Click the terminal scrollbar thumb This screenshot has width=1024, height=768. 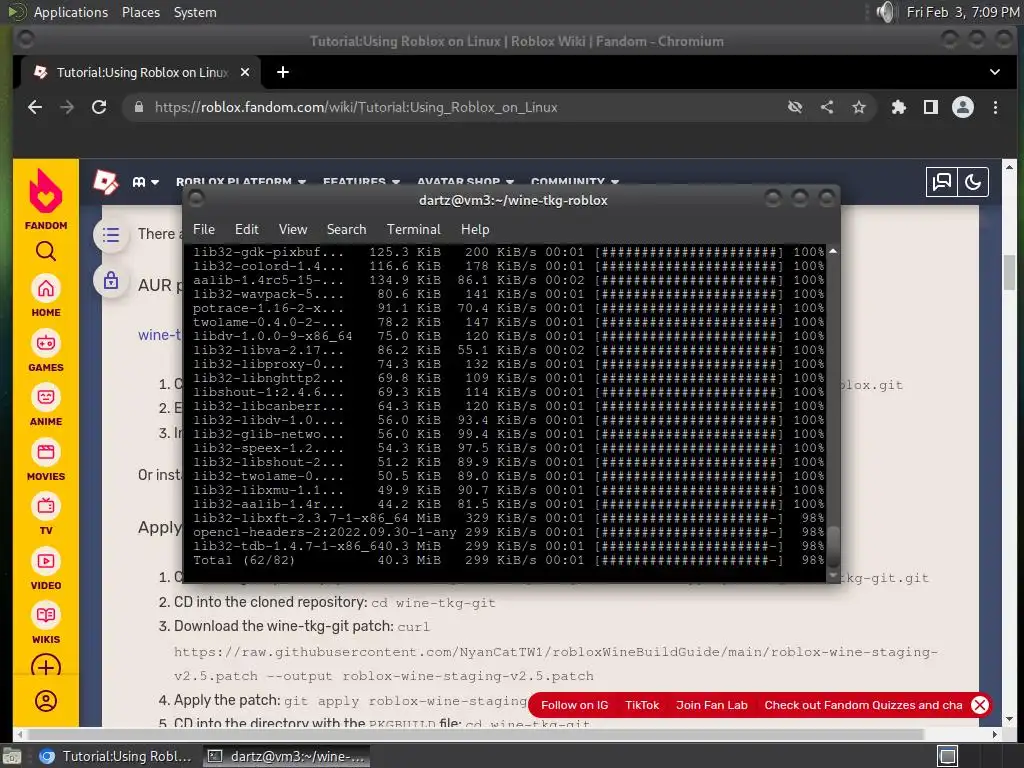point(833,547)
